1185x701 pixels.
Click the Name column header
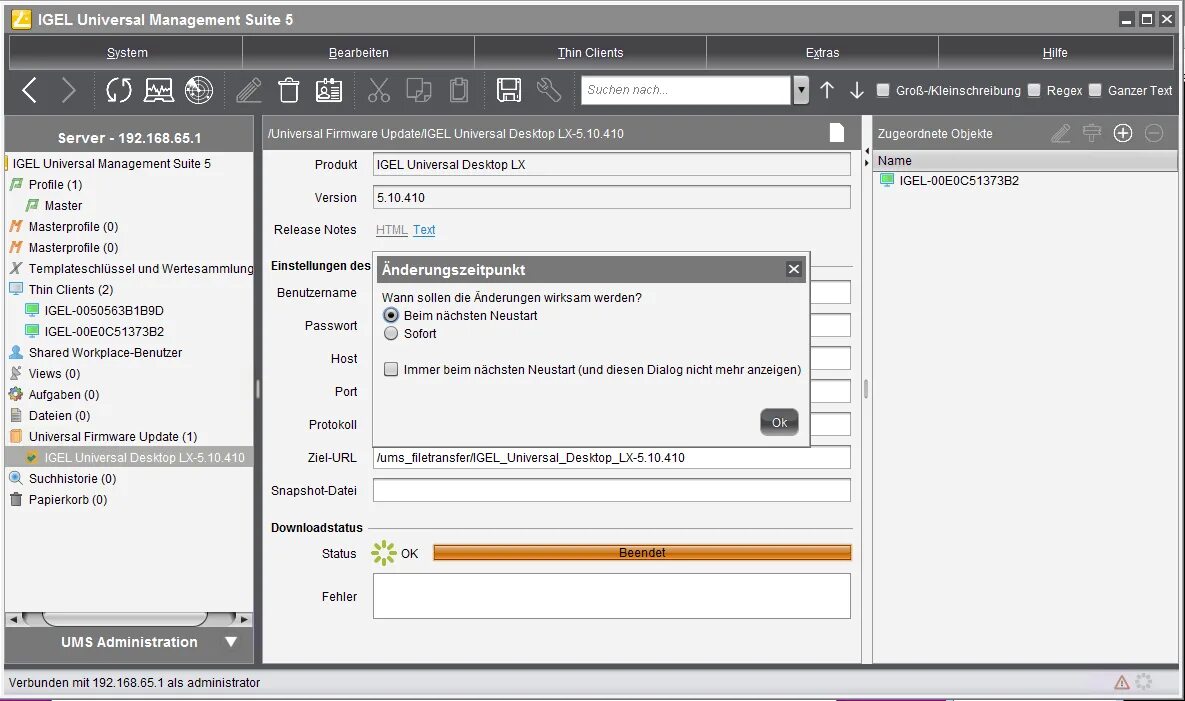(x=1026, y=160)
